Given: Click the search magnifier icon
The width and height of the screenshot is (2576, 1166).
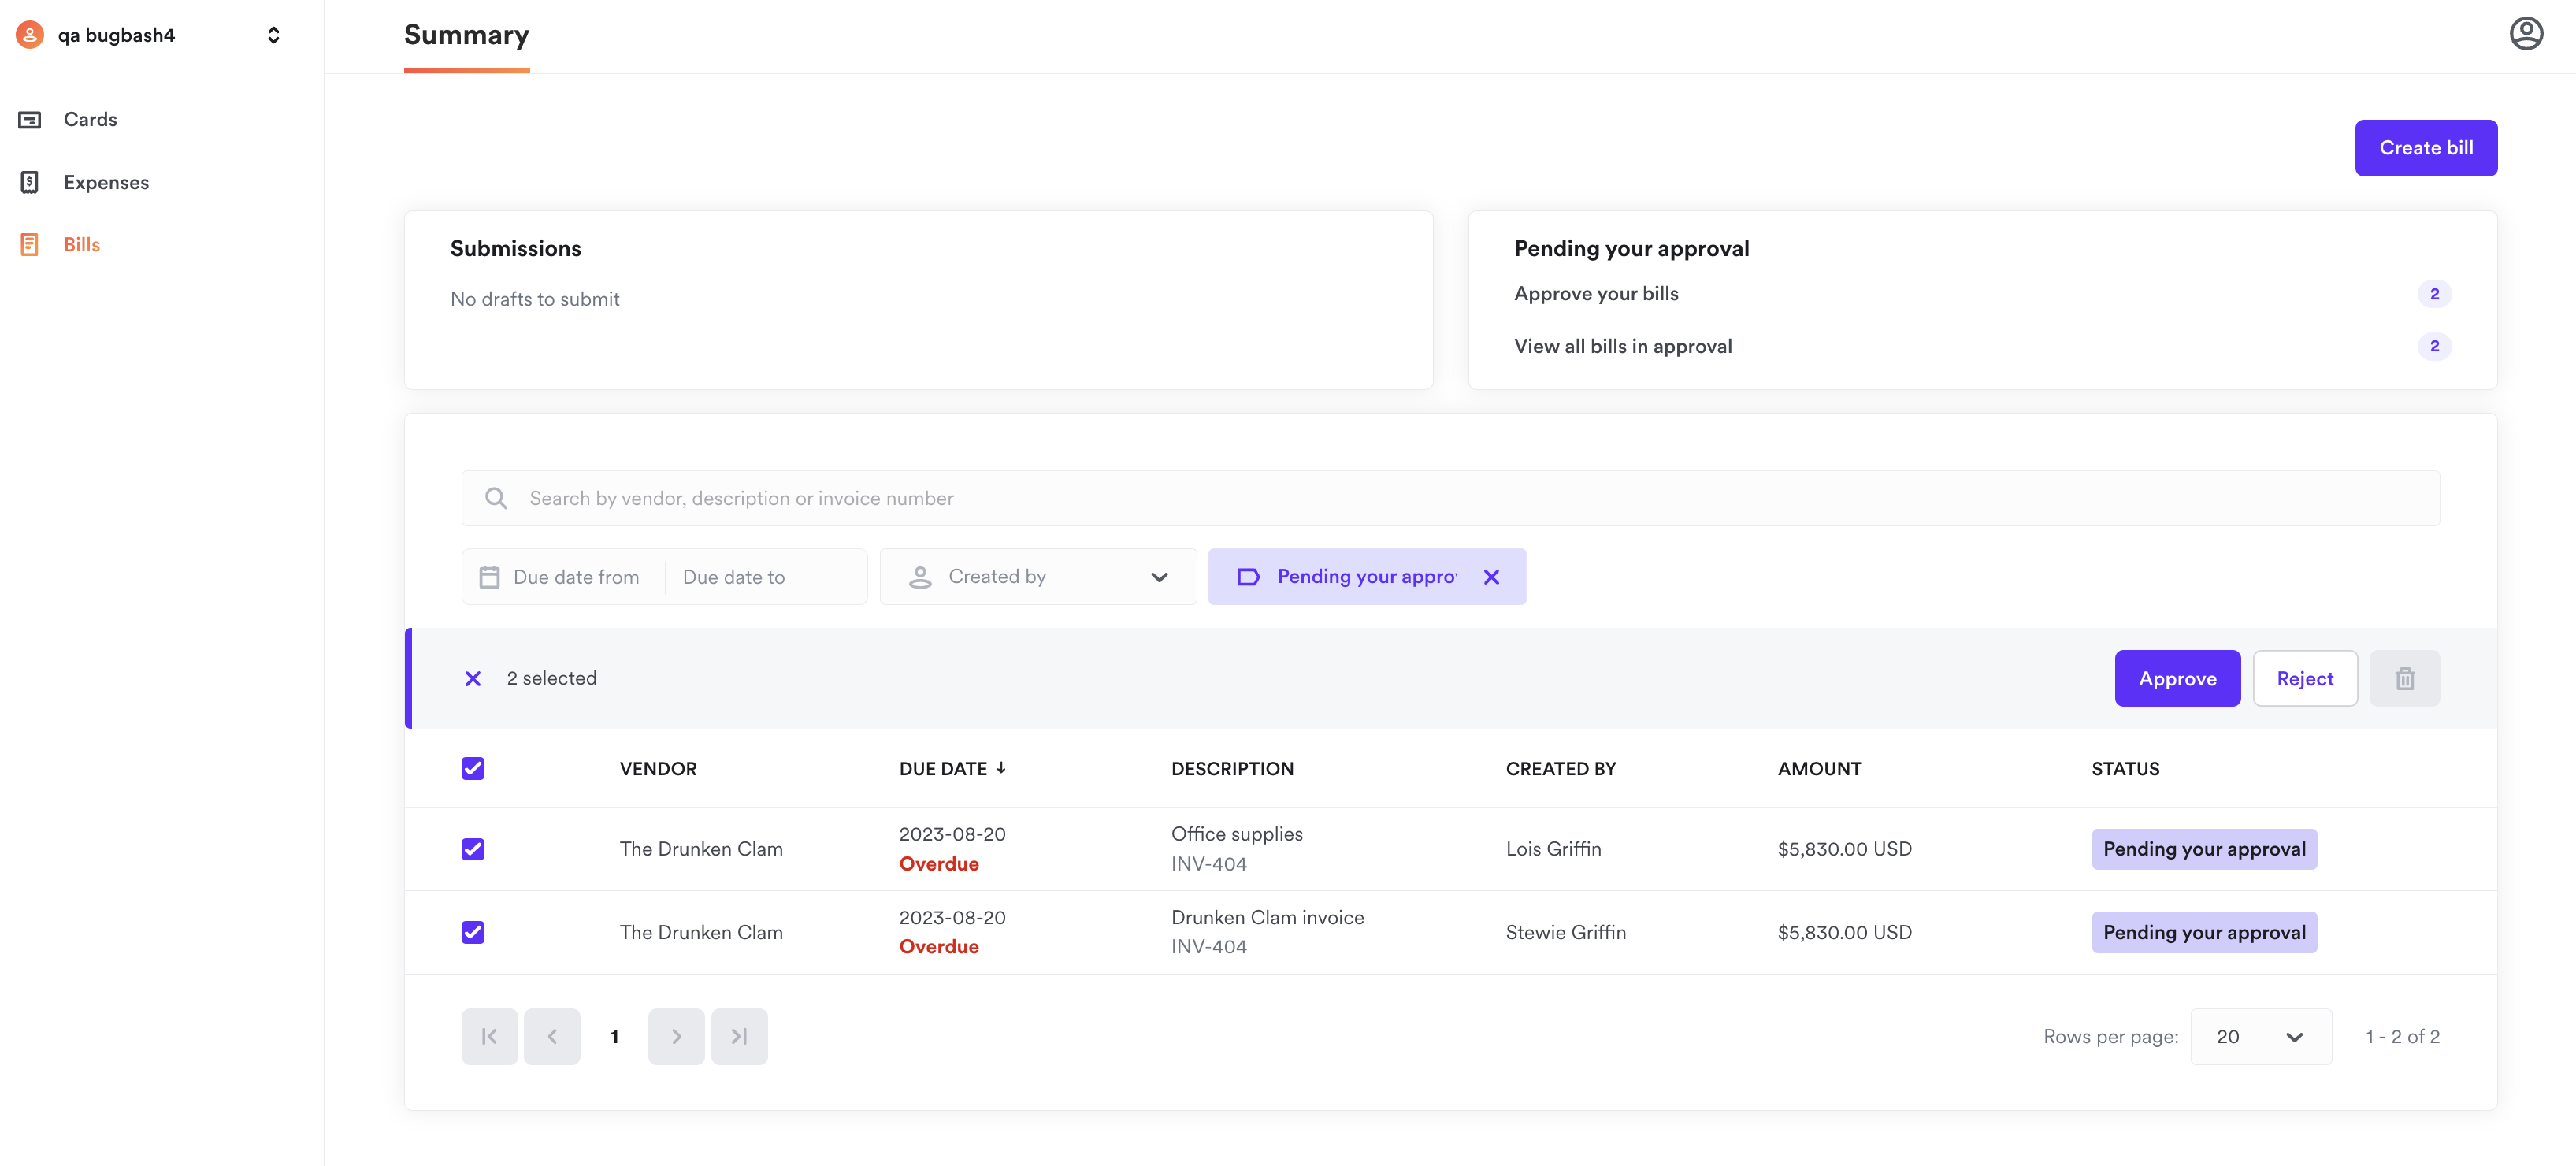Looking at the screenshot, I should (x=496, y=498).
